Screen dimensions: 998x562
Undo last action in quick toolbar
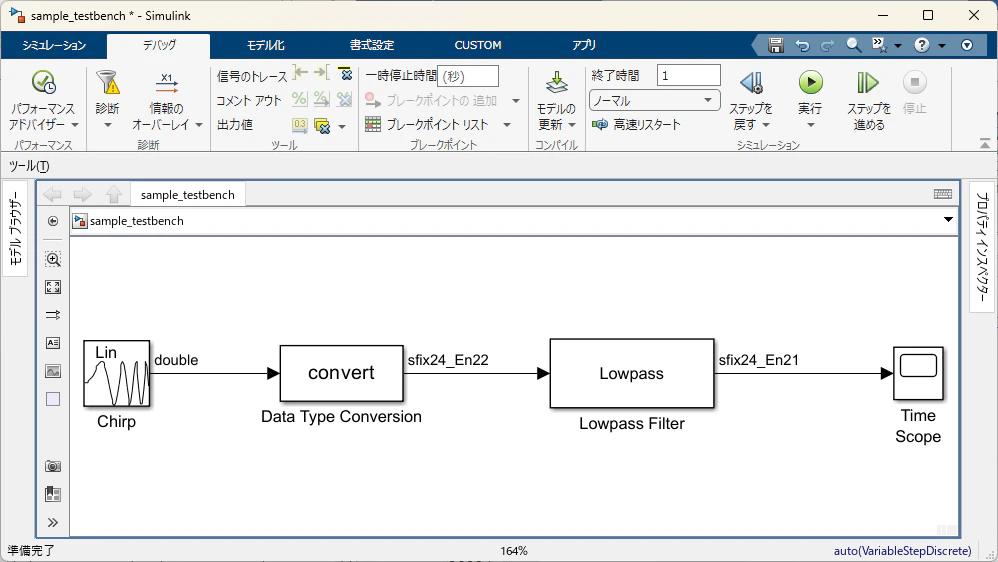(802, 45)
